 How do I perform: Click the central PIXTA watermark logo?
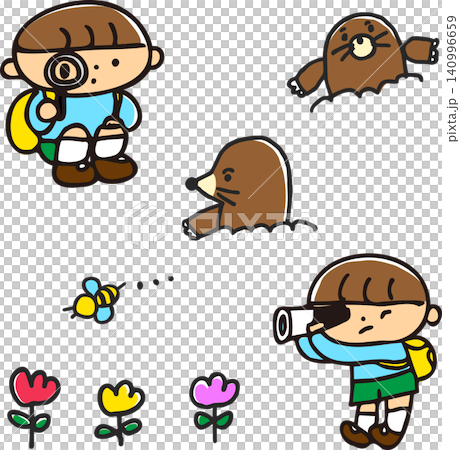tap(220, 224)
